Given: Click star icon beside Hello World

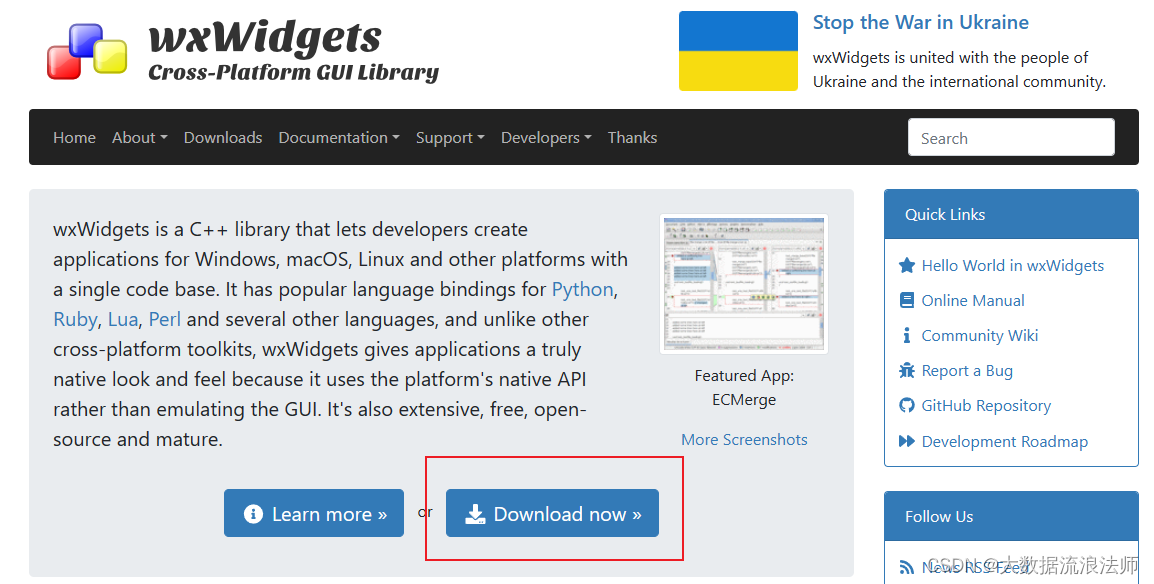Looking at the screenshot, I should click(907, 266).
